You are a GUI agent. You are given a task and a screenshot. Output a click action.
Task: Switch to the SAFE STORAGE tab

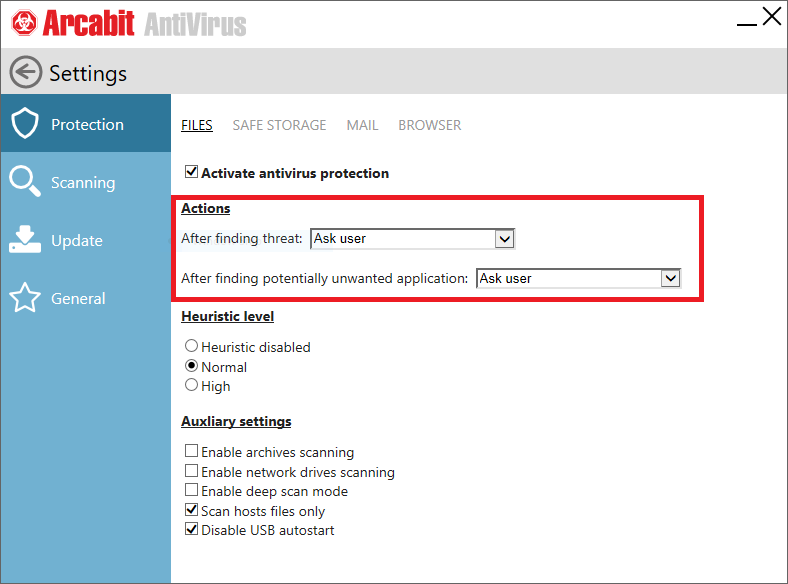pyautogui.click(x=279, y=125)
